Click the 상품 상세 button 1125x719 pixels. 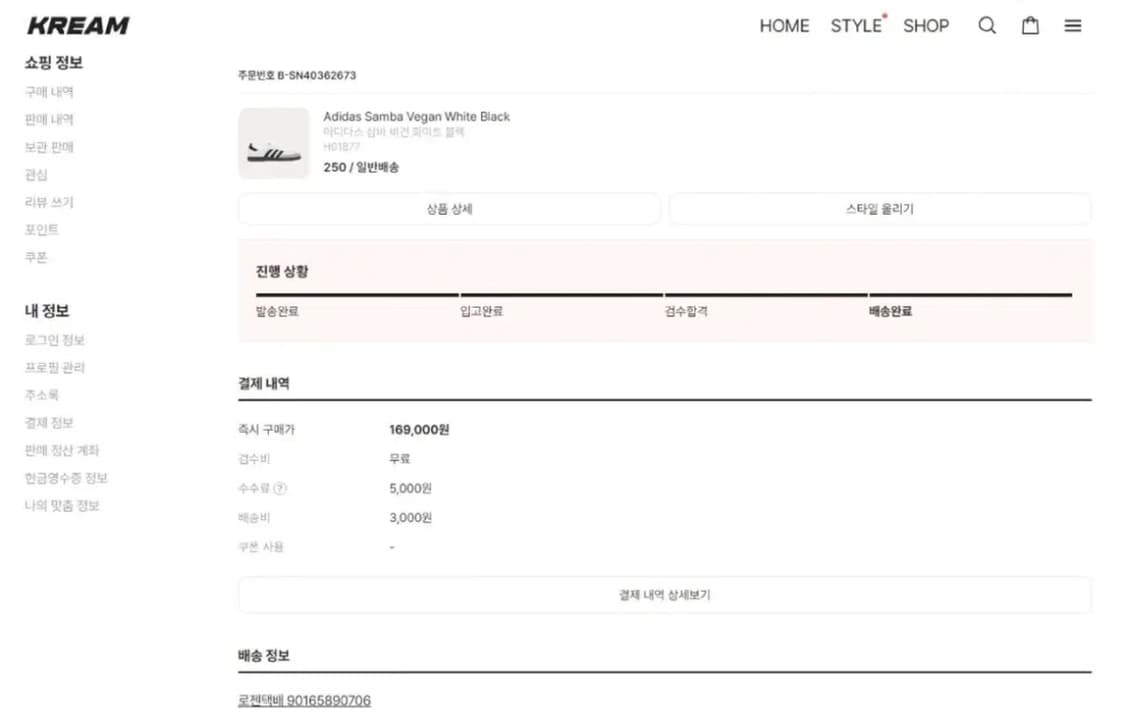tap(449, 208)
